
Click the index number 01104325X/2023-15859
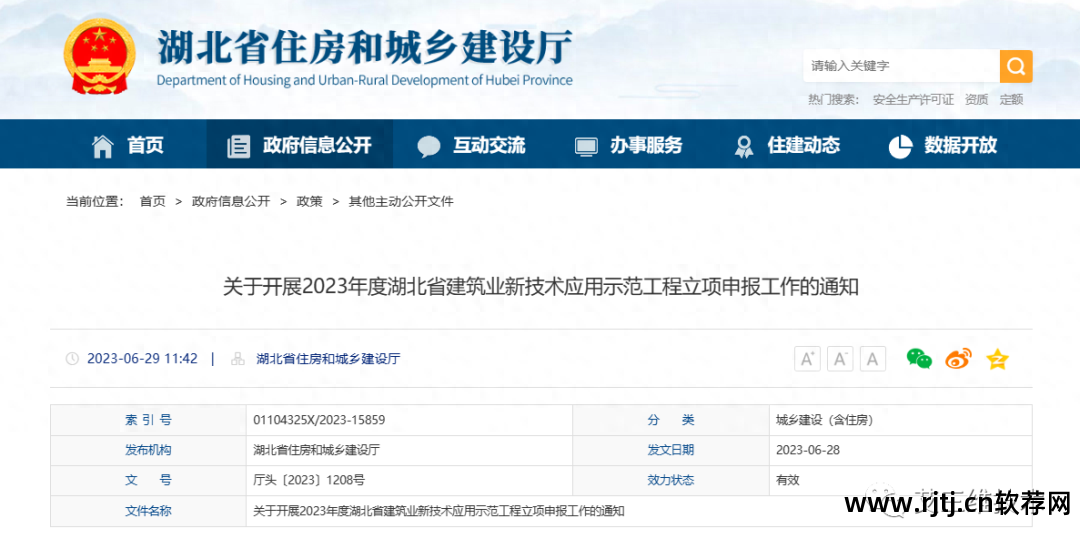click(x=319, y=420)
